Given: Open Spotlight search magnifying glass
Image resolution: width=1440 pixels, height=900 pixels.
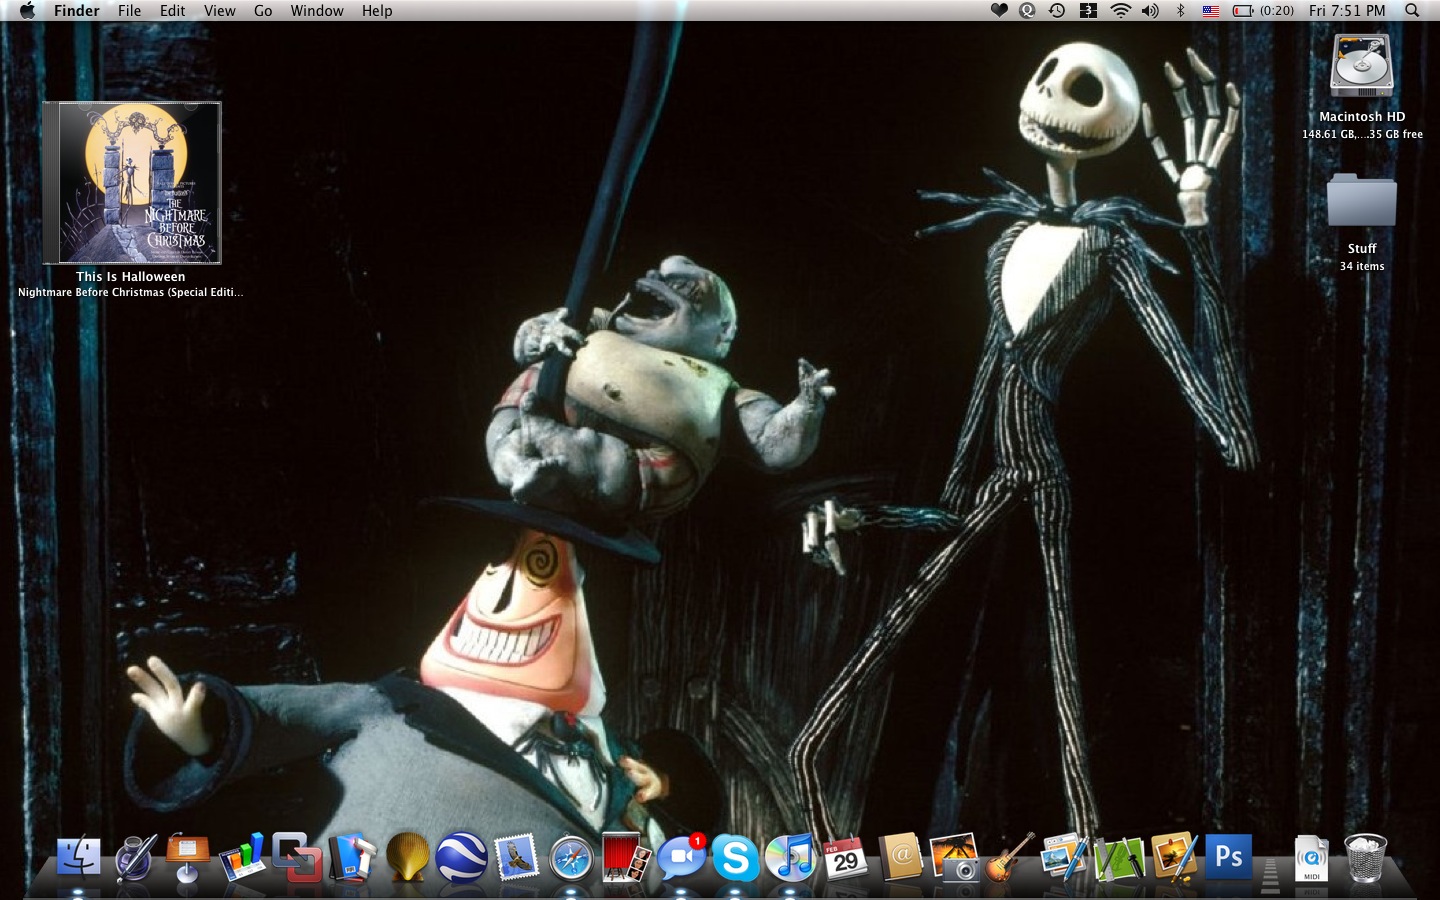Looking at the screenshot, I should coord(1412,11).
